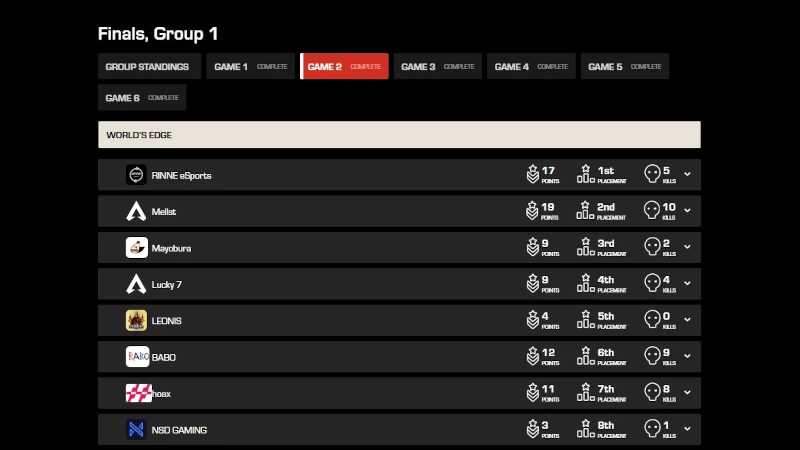Switch to Game 3 tab
Image resolution: width=800 pixels, height=450 pixels.
pyautogui.click(x=438, y=66)
